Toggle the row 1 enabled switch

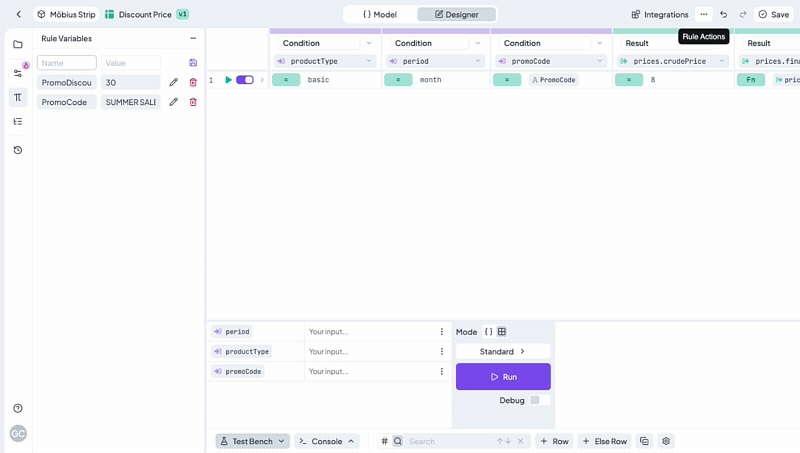(245, 80)
